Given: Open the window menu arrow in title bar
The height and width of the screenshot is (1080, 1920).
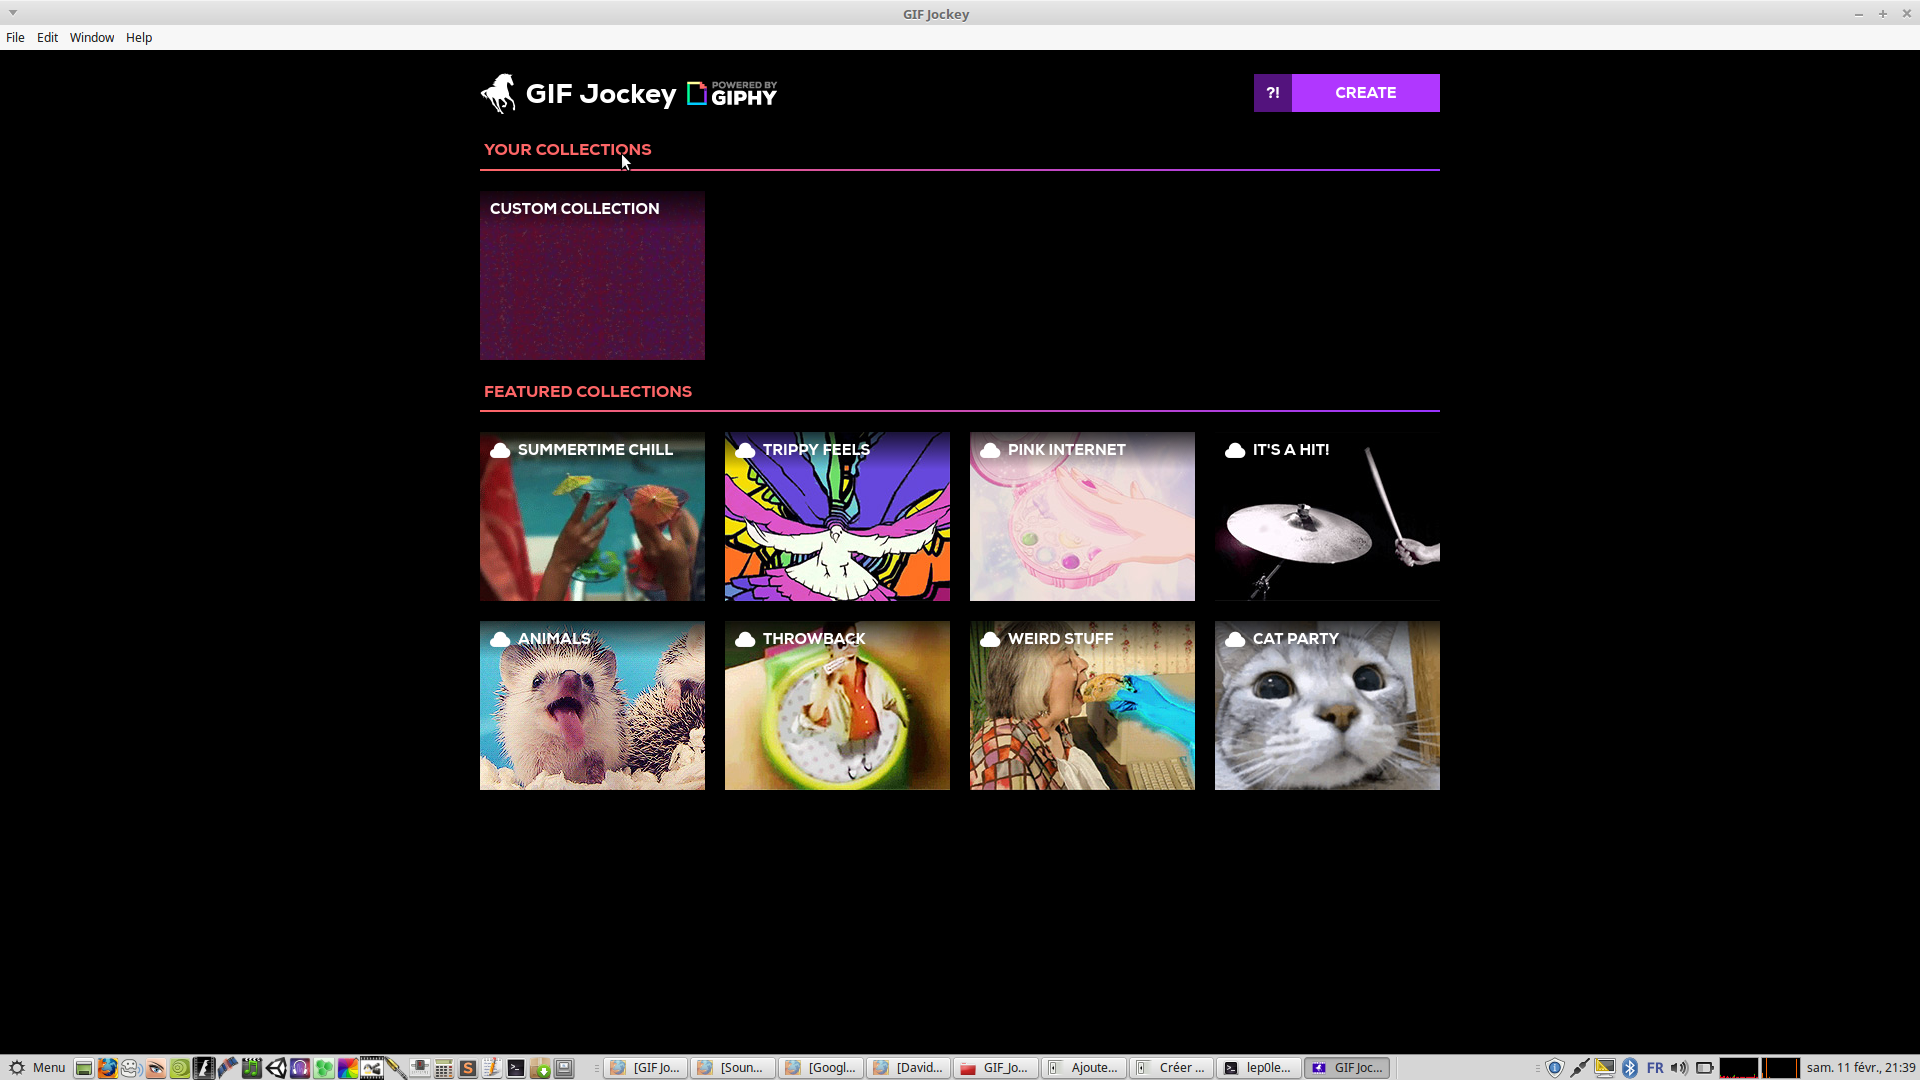Looking at the screenshot, I should [13, 13].
